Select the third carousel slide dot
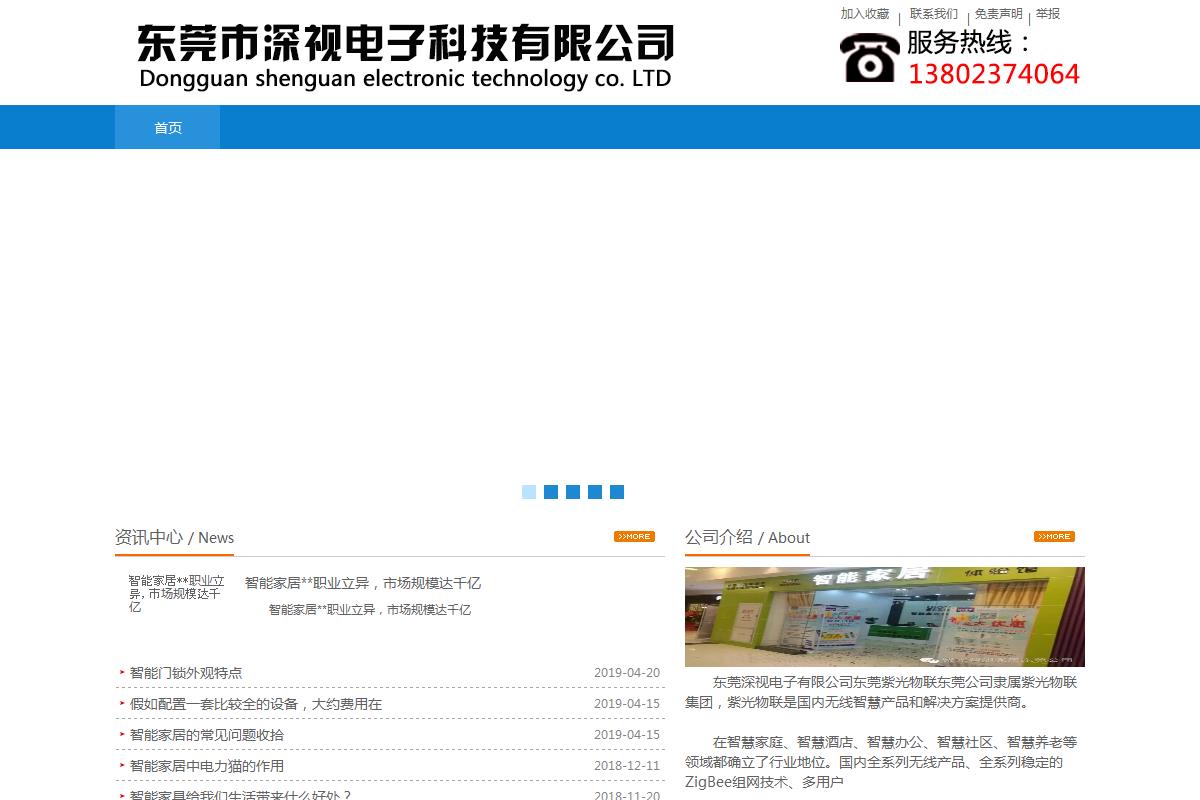The image size is (1200, 800). 573,492
